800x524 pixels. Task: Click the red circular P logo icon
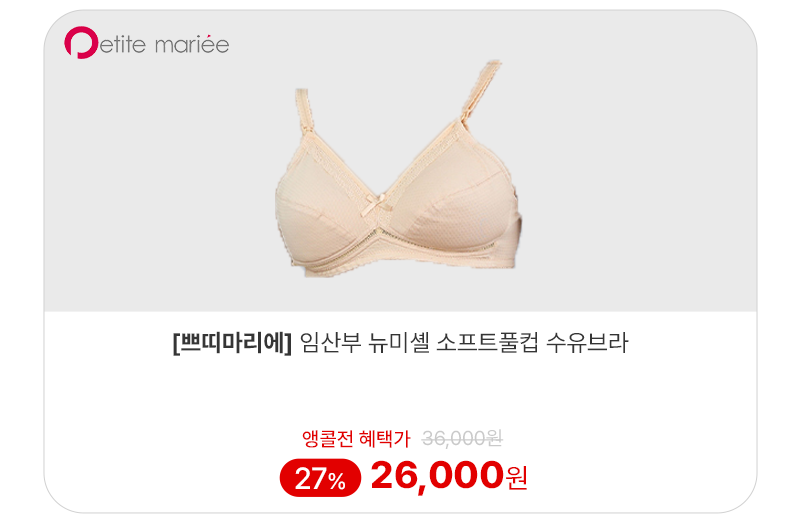coord(81,42)
